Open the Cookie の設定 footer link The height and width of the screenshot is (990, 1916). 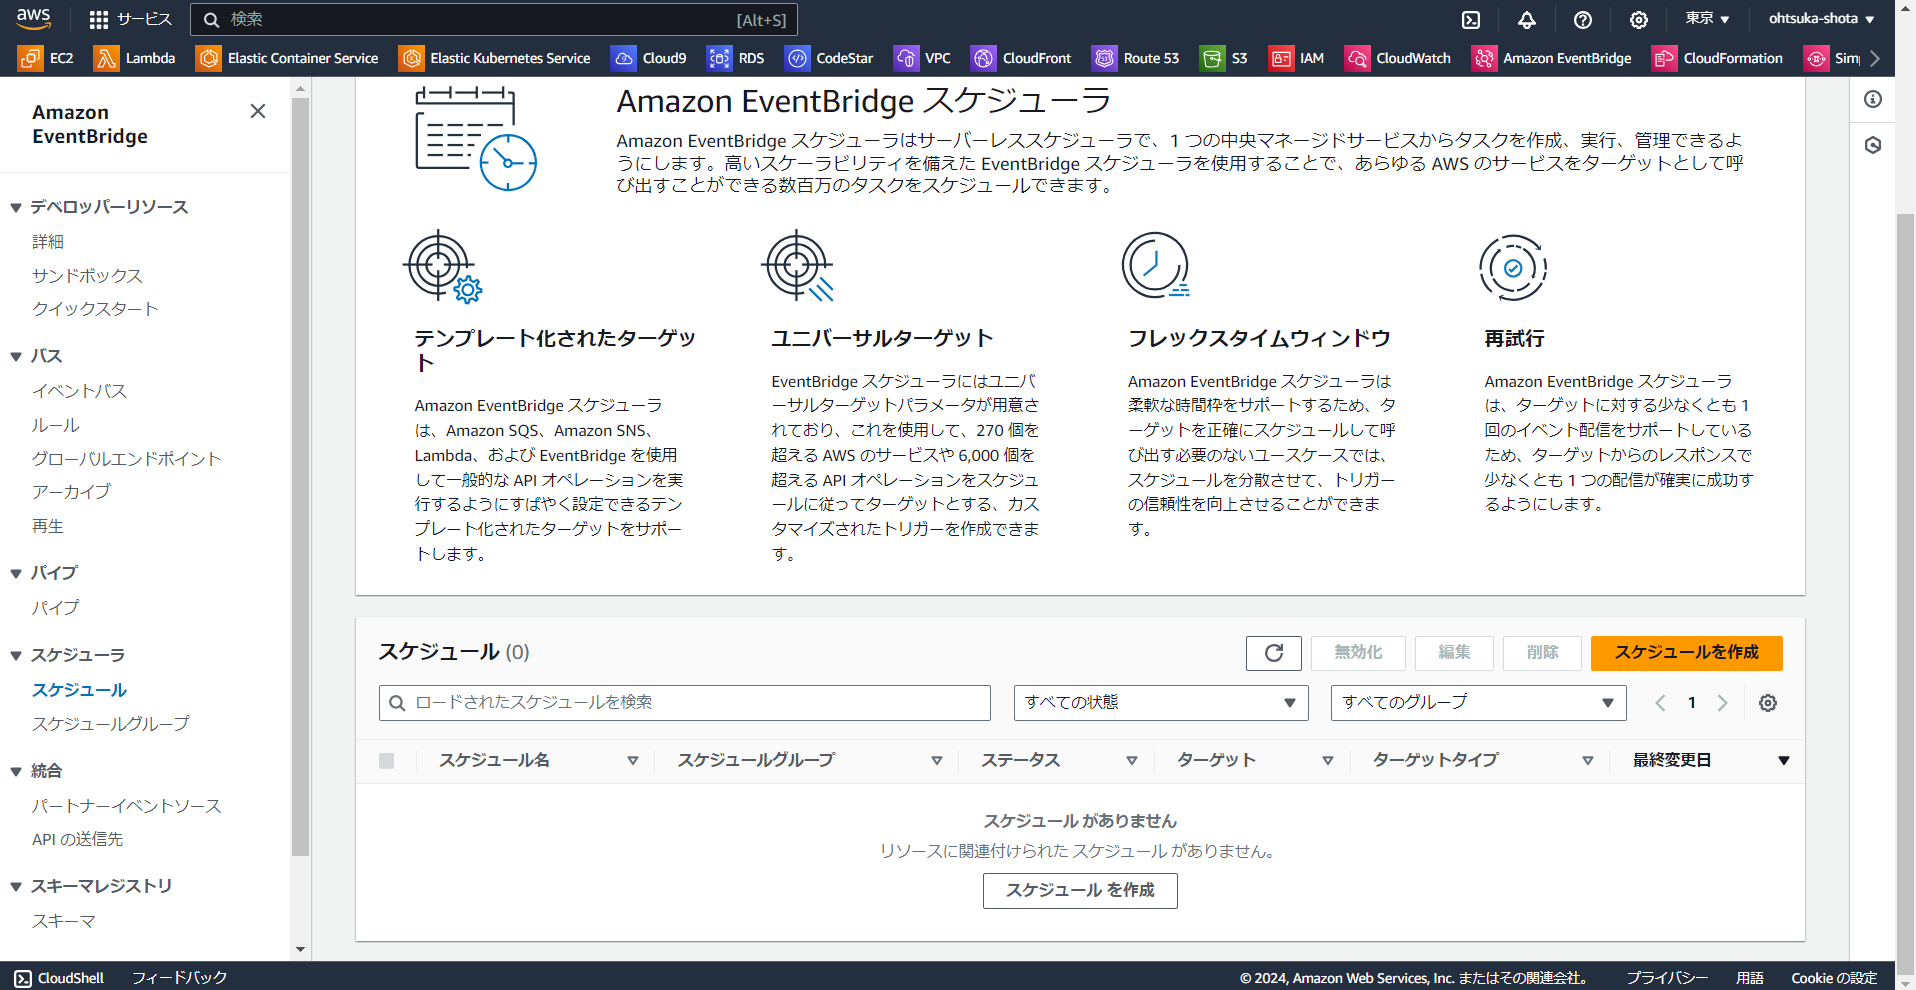point(1834,978)
